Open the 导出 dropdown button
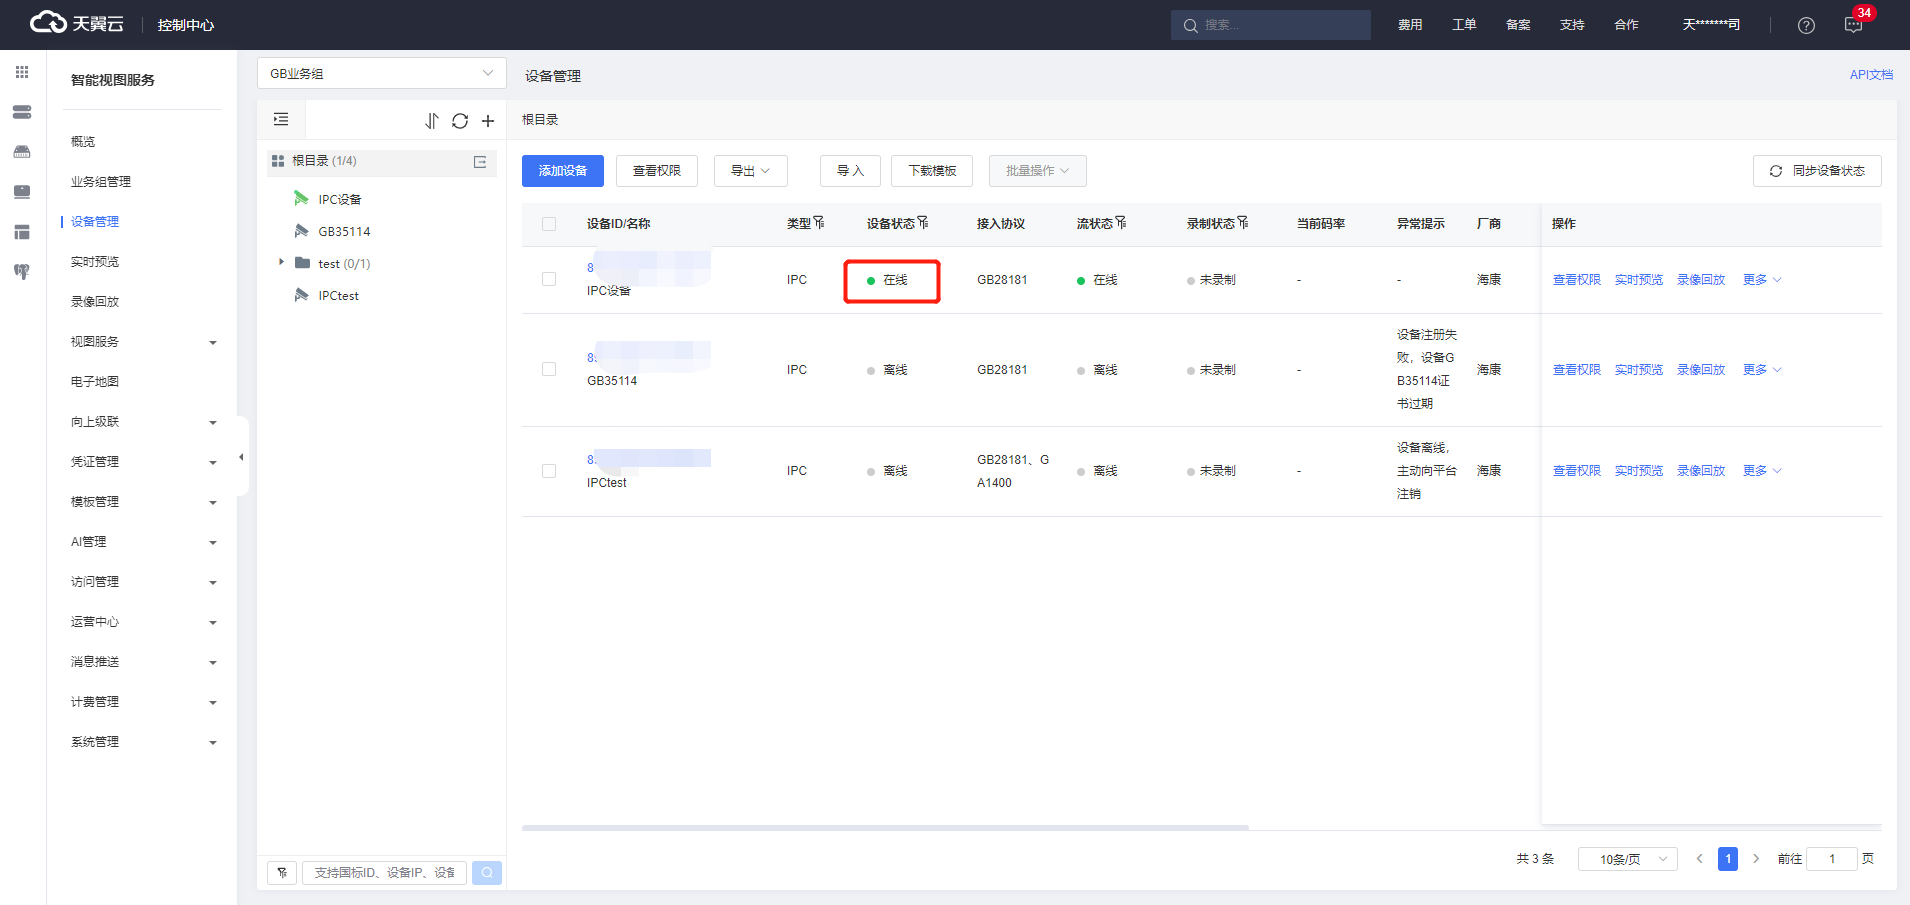The width and height of the screenshot is (1910, 905). [x=751, y=171]
